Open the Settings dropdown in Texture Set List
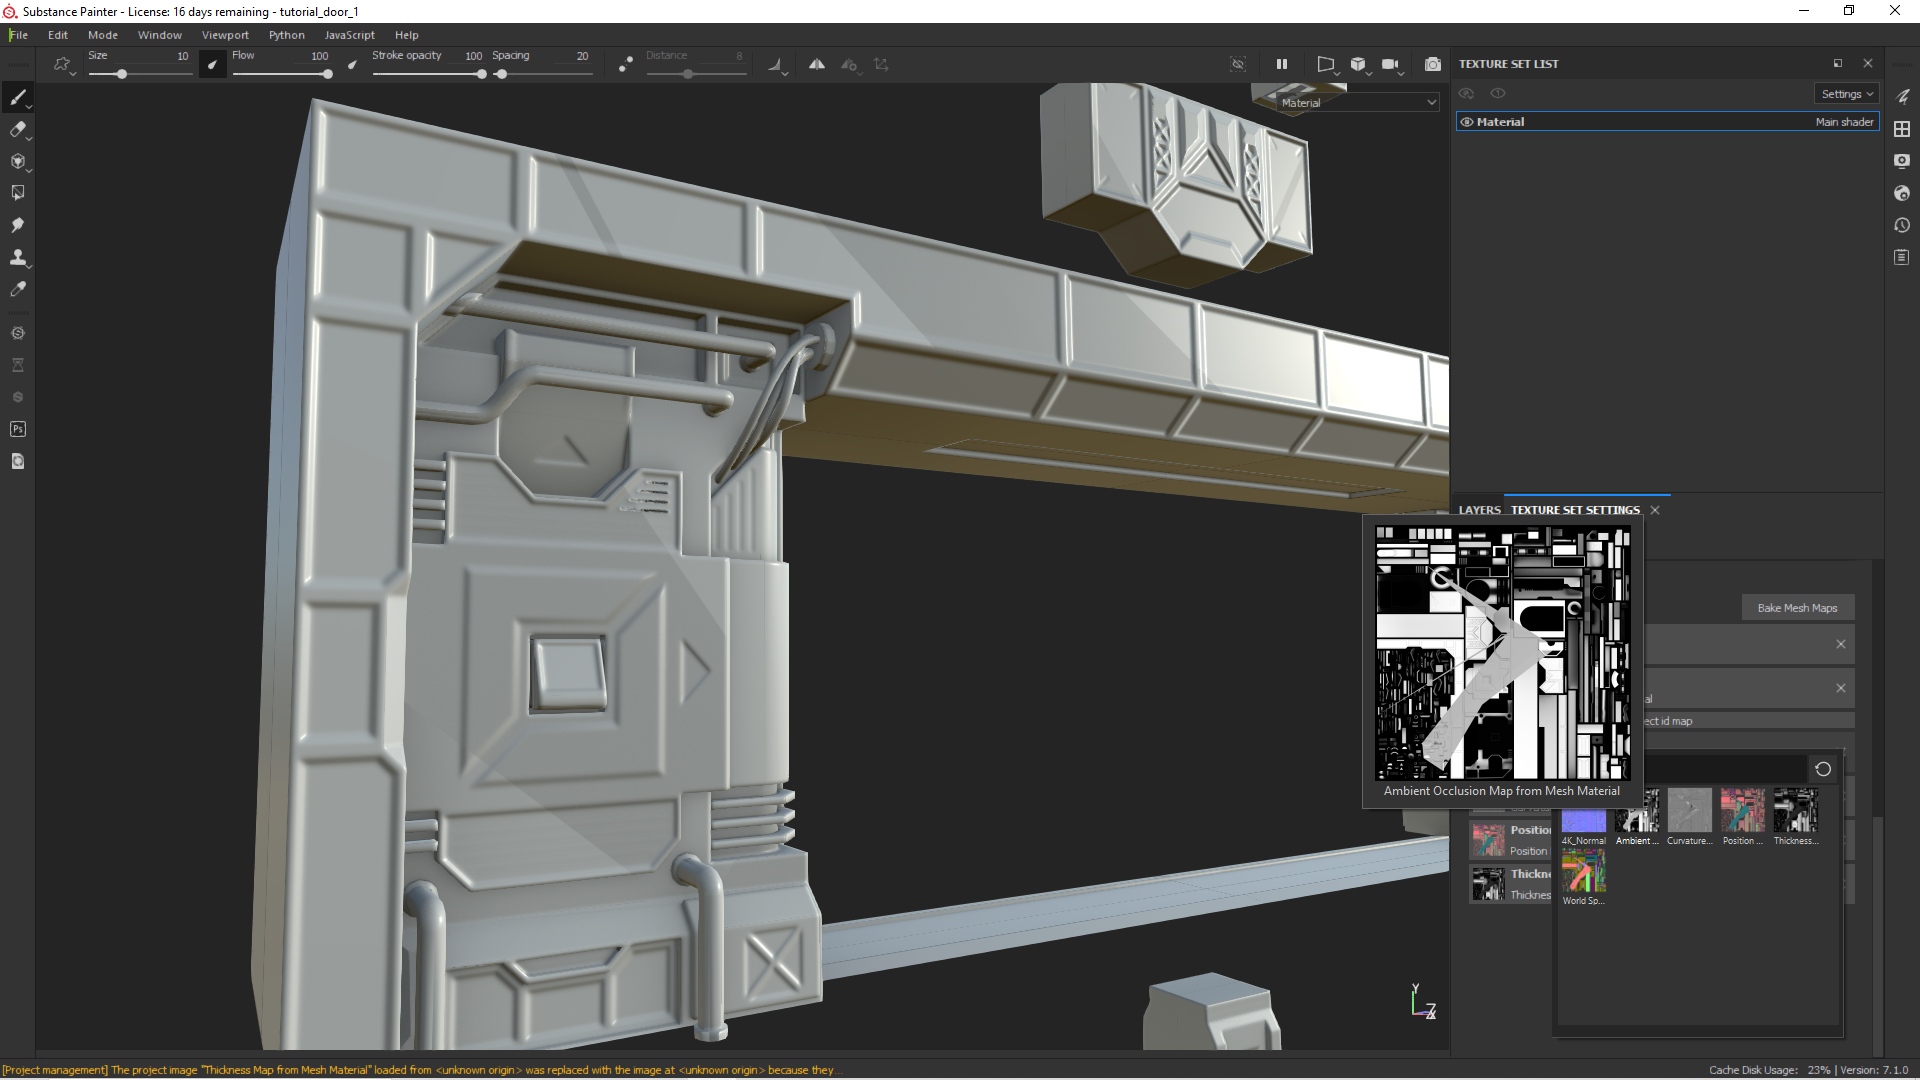The image size is (1920, 1080). pos(1846,94)
